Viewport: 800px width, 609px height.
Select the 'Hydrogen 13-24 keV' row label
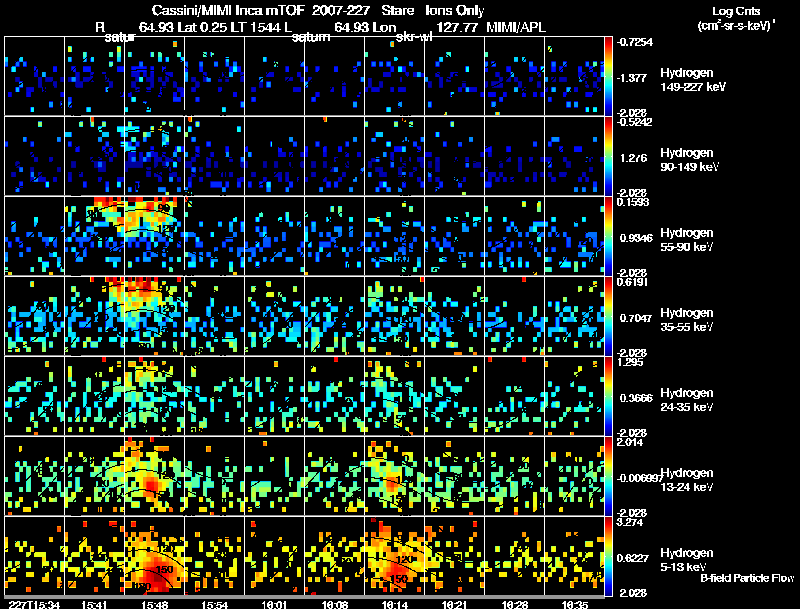click(x=687, y=480)
